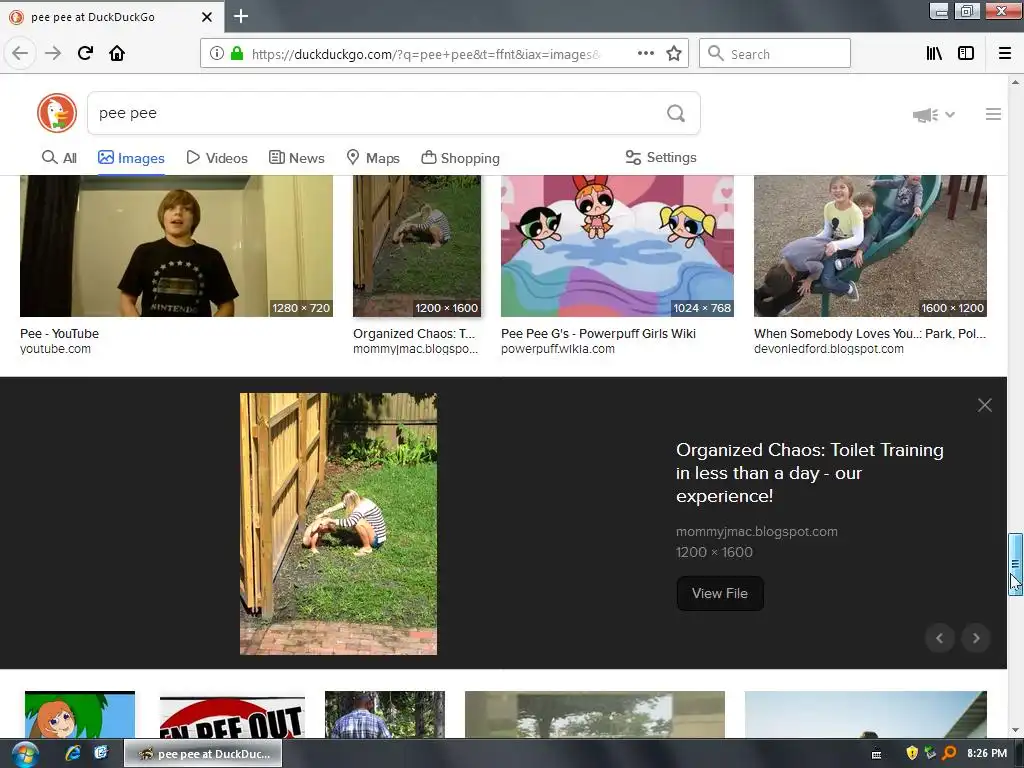Go back with the browser back arrow
Image resolution: width=1024 pixels, height=768 pixels.
tap(20, 53)
